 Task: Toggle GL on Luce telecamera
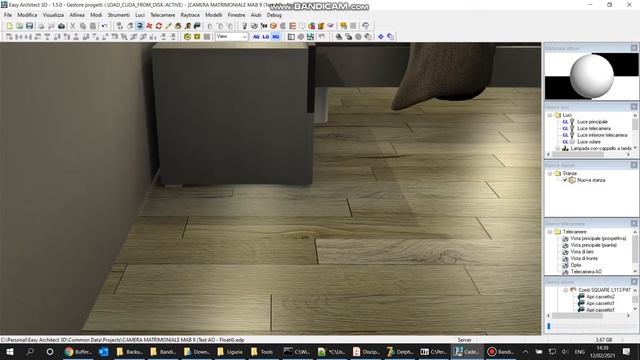(x=565, y=128)
